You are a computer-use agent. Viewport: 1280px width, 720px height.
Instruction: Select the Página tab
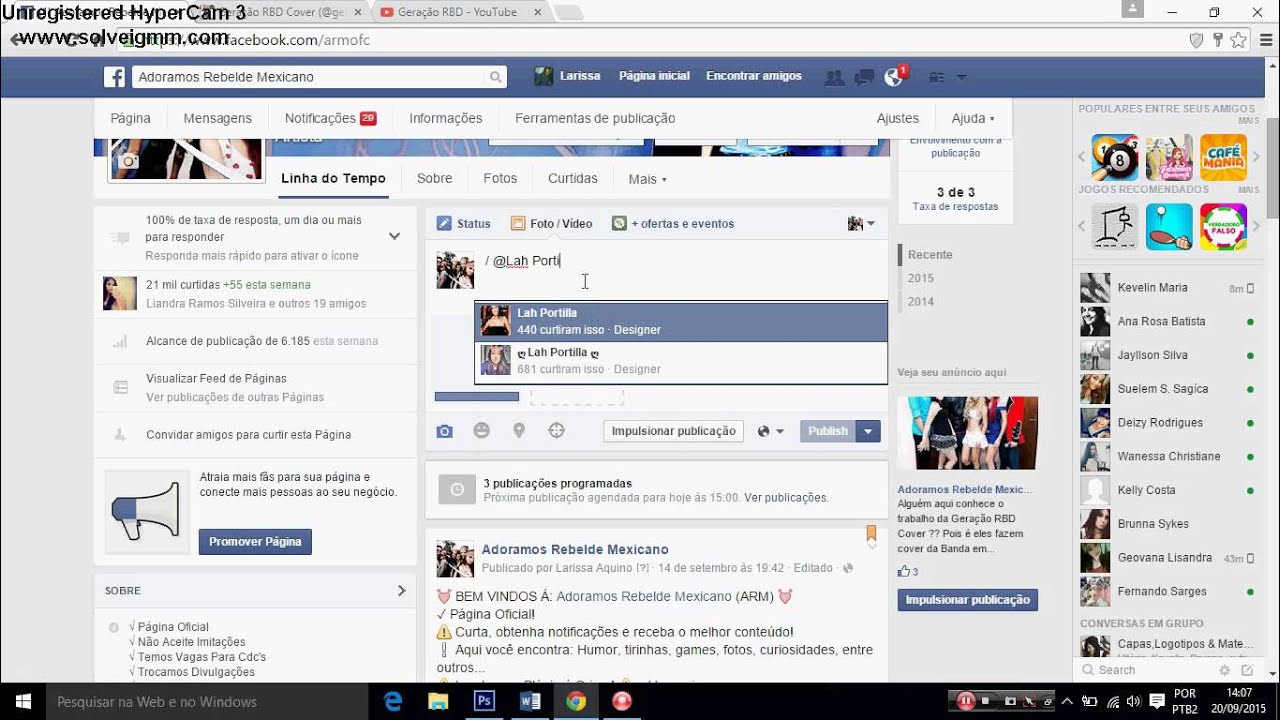[130, 118]
